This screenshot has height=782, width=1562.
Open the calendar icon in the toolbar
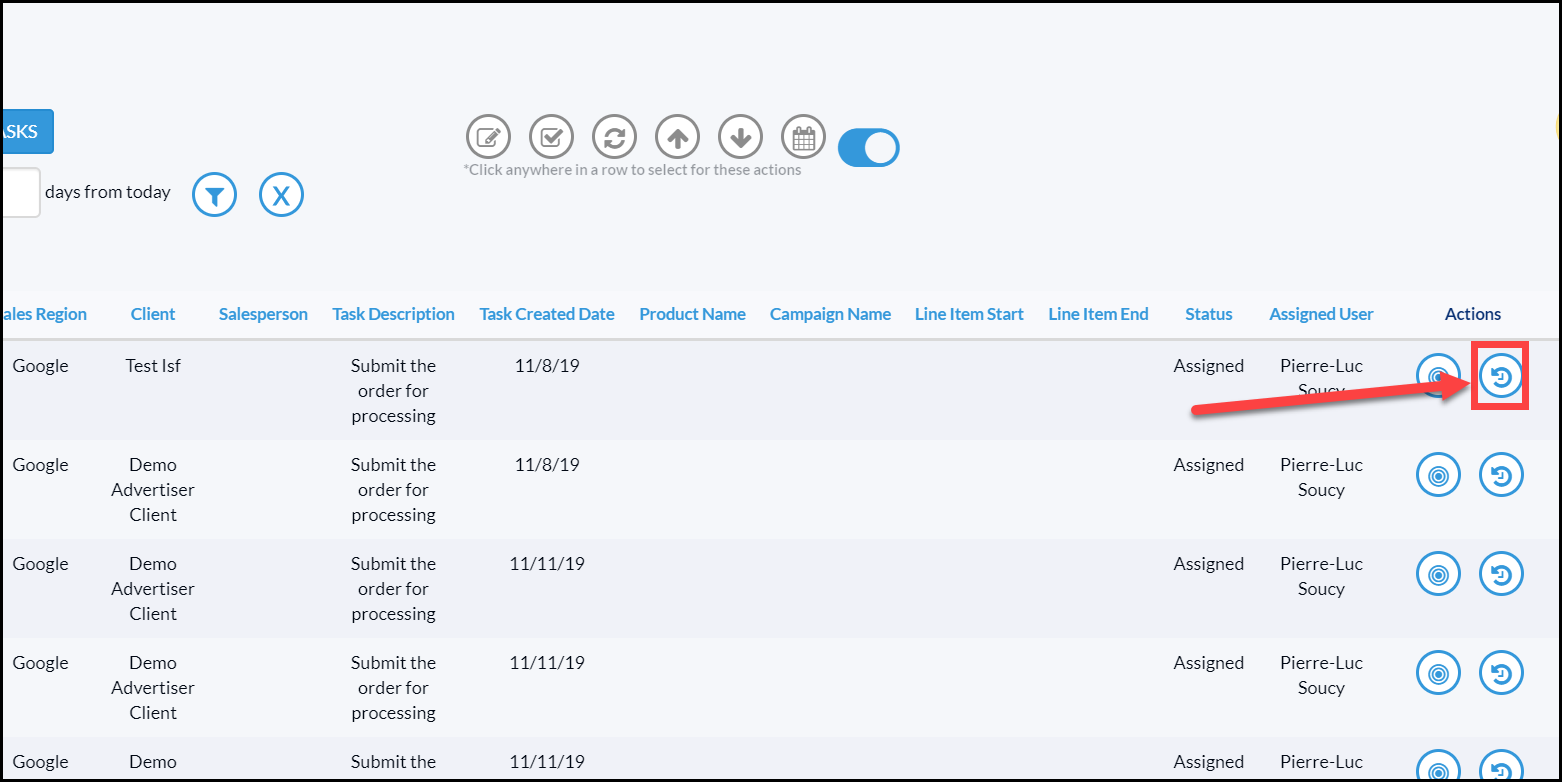(803, 137)
